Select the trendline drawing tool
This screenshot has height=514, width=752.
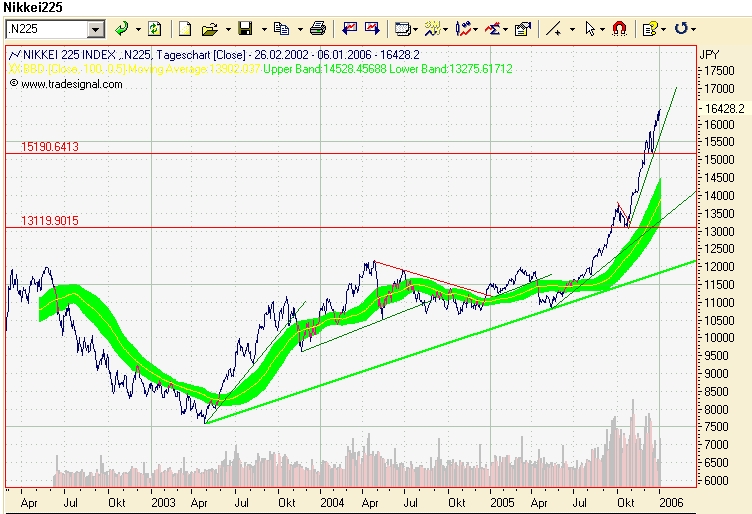click(554, 29)
